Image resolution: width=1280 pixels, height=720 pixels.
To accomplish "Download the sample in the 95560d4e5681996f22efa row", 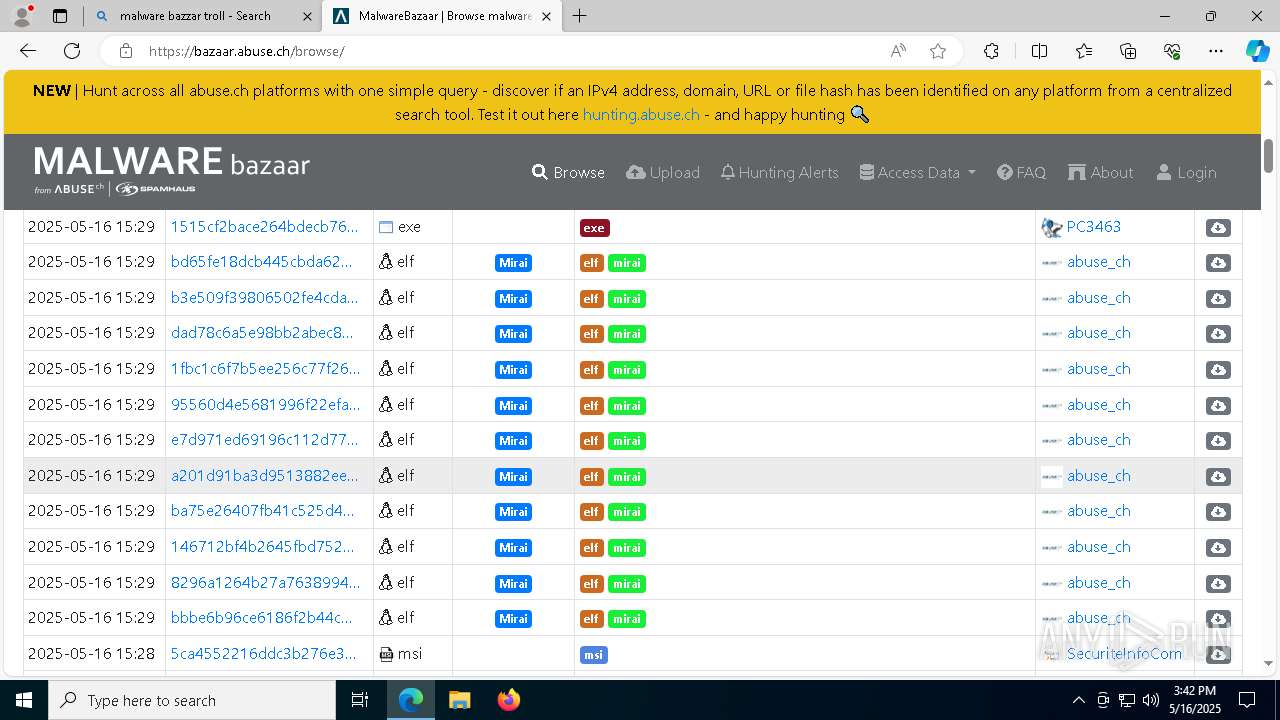I will (1218, 406).
